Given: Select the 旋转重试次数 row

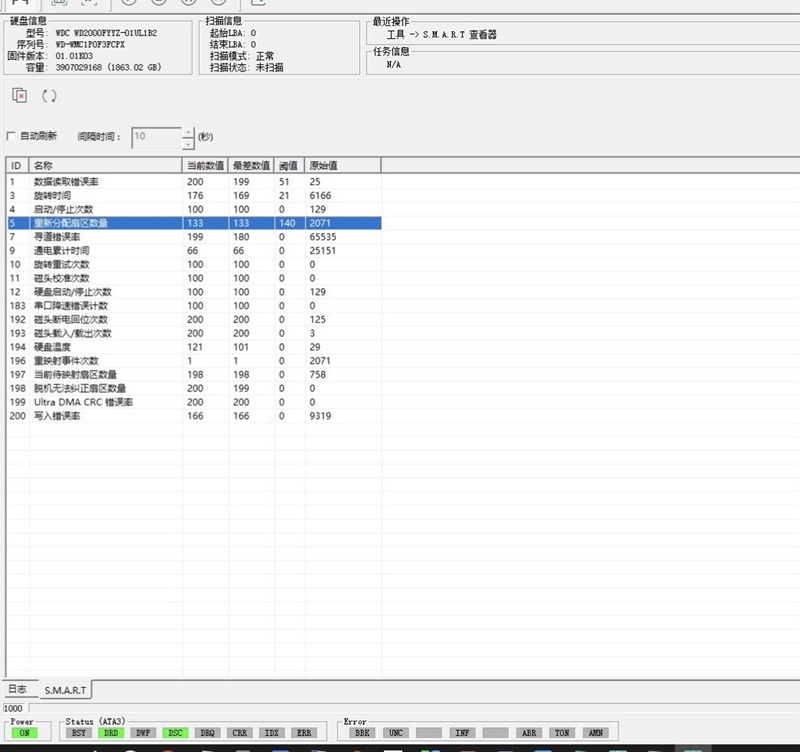Looking at the screenshot, I should [x=194, y=264].
